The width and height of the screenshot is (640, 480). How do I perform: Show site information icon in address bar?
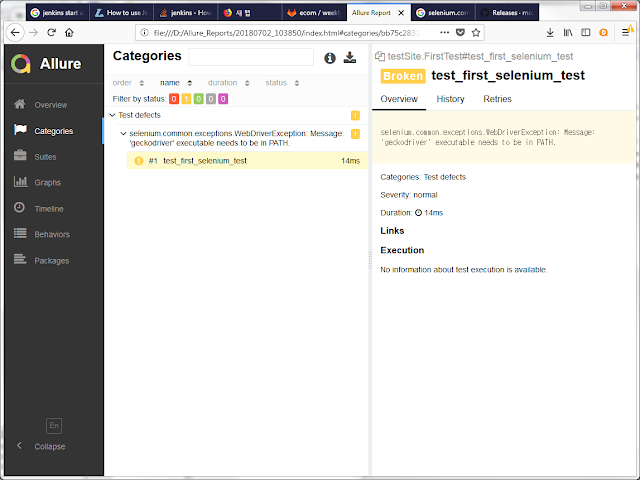coord(144,33)
